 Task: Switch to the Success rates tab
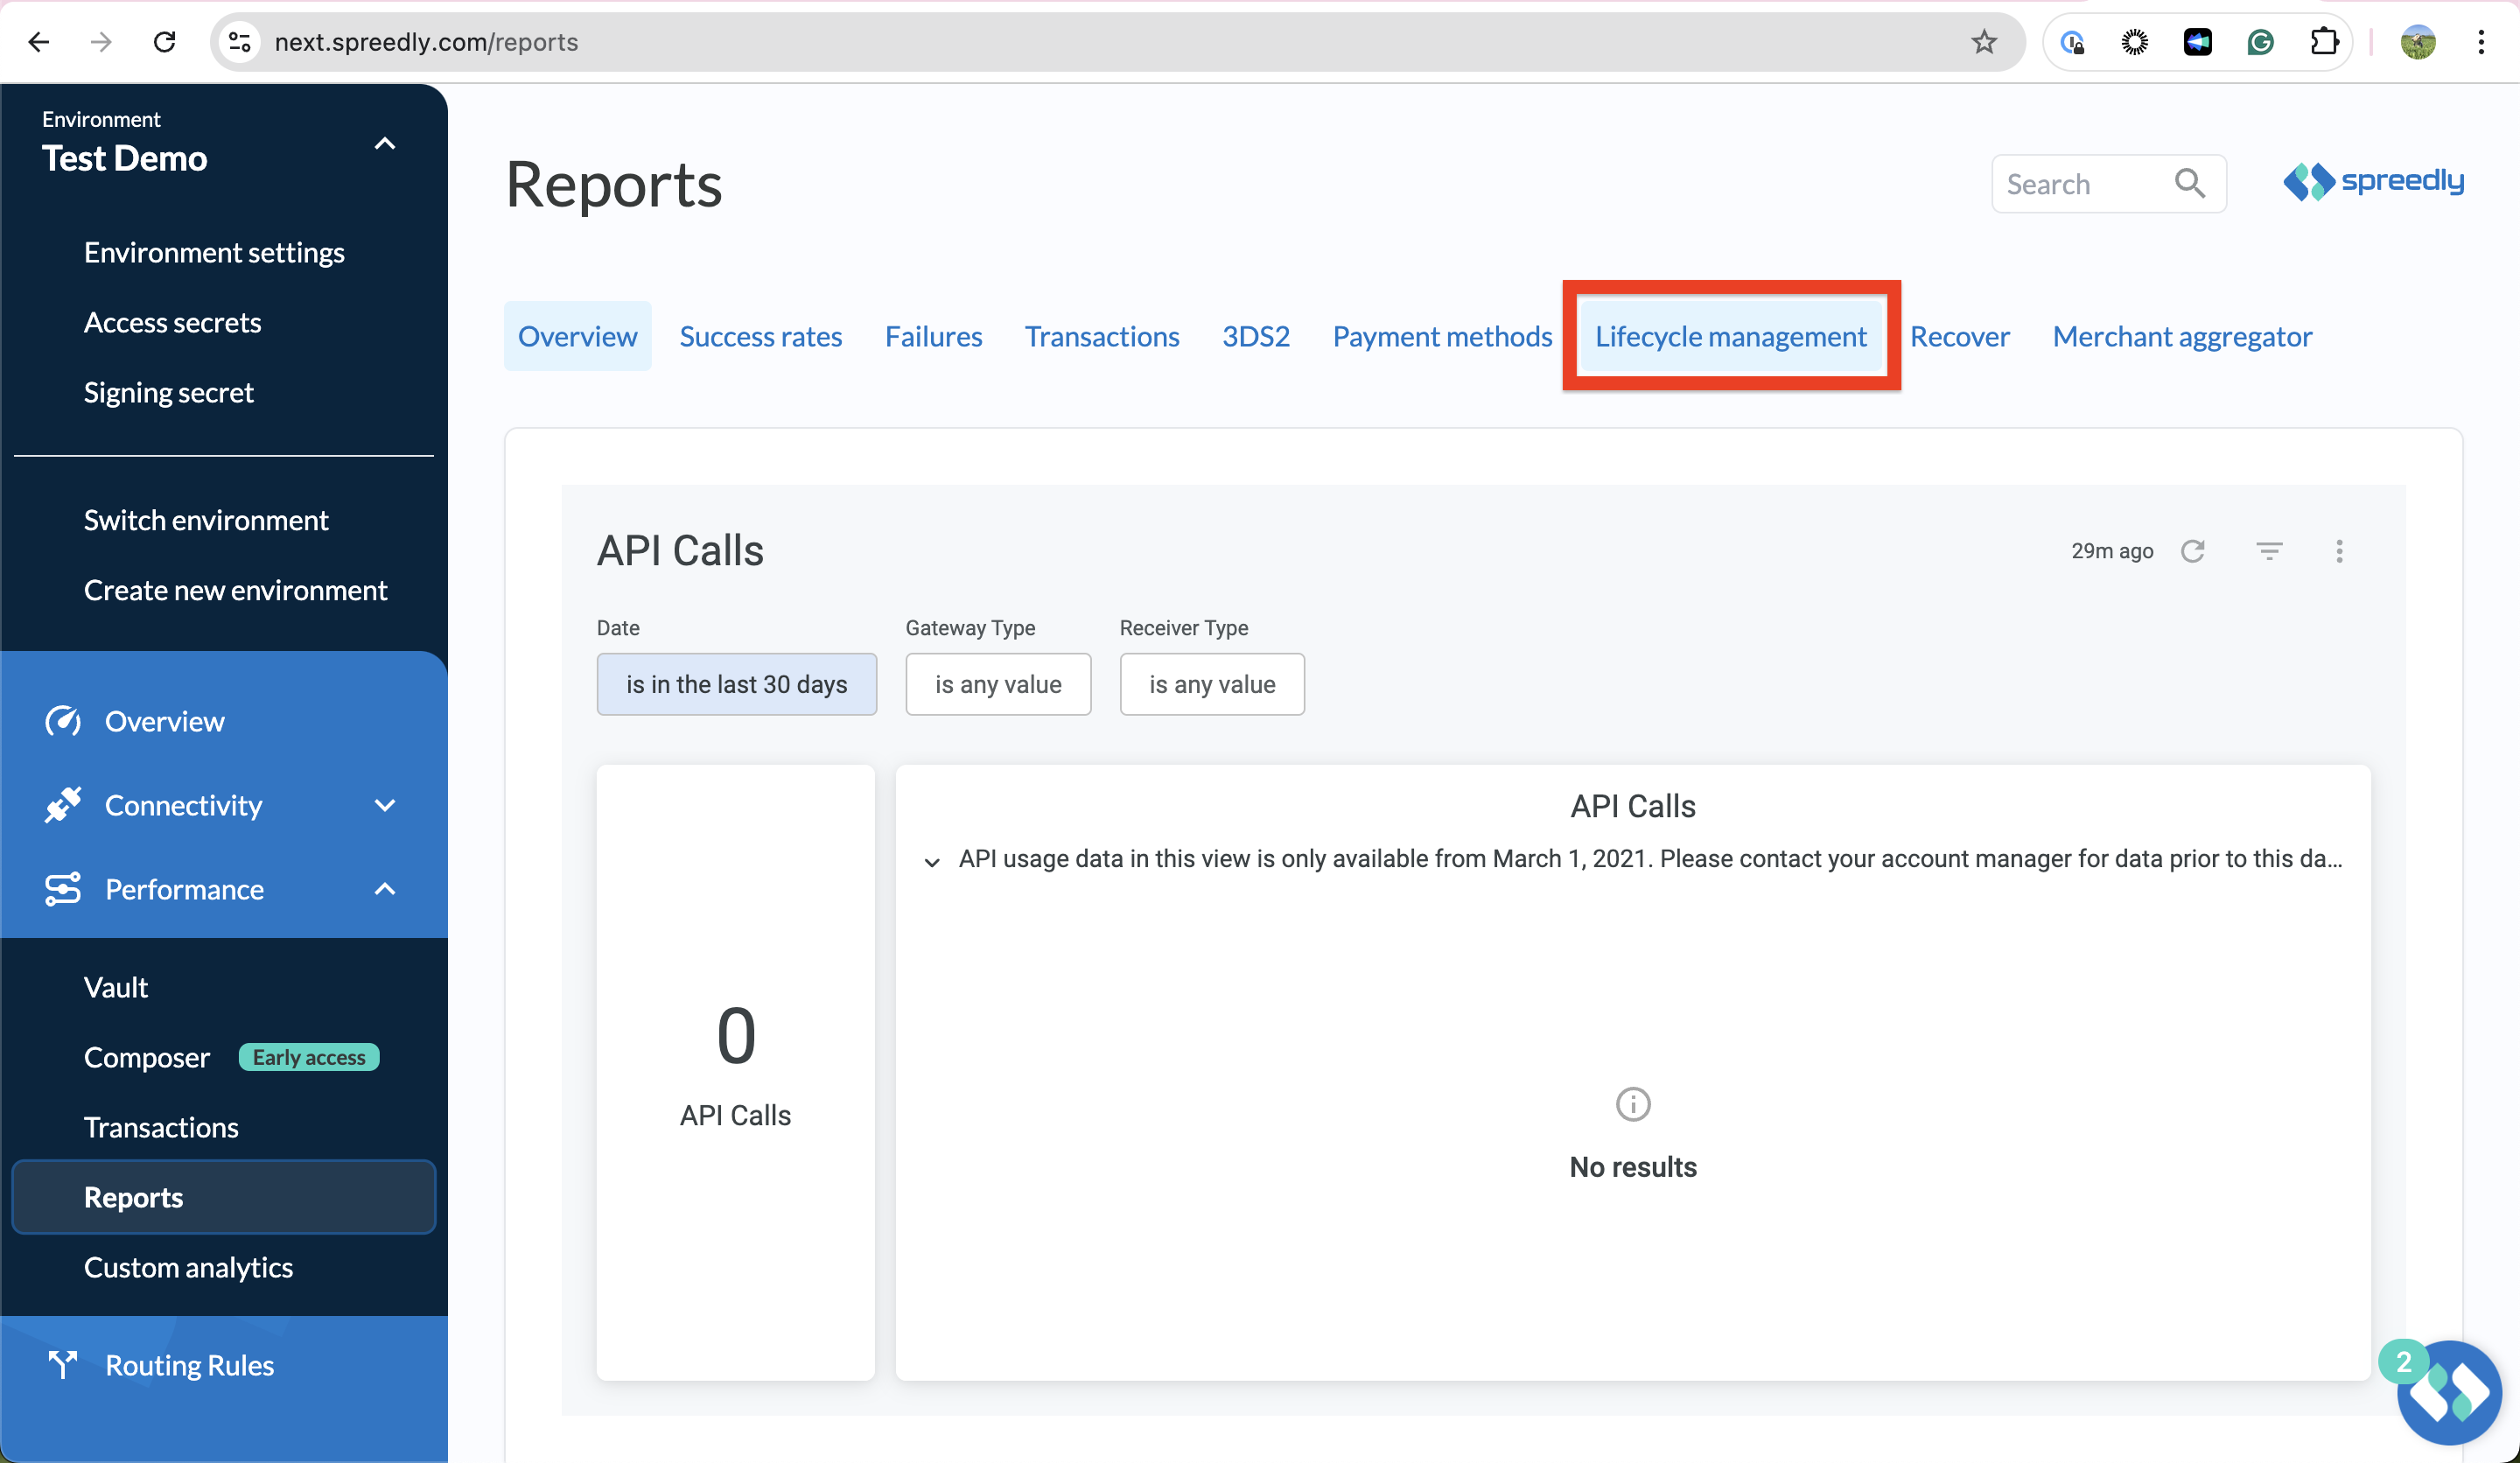pyautogui.click(x=760, y=336)
